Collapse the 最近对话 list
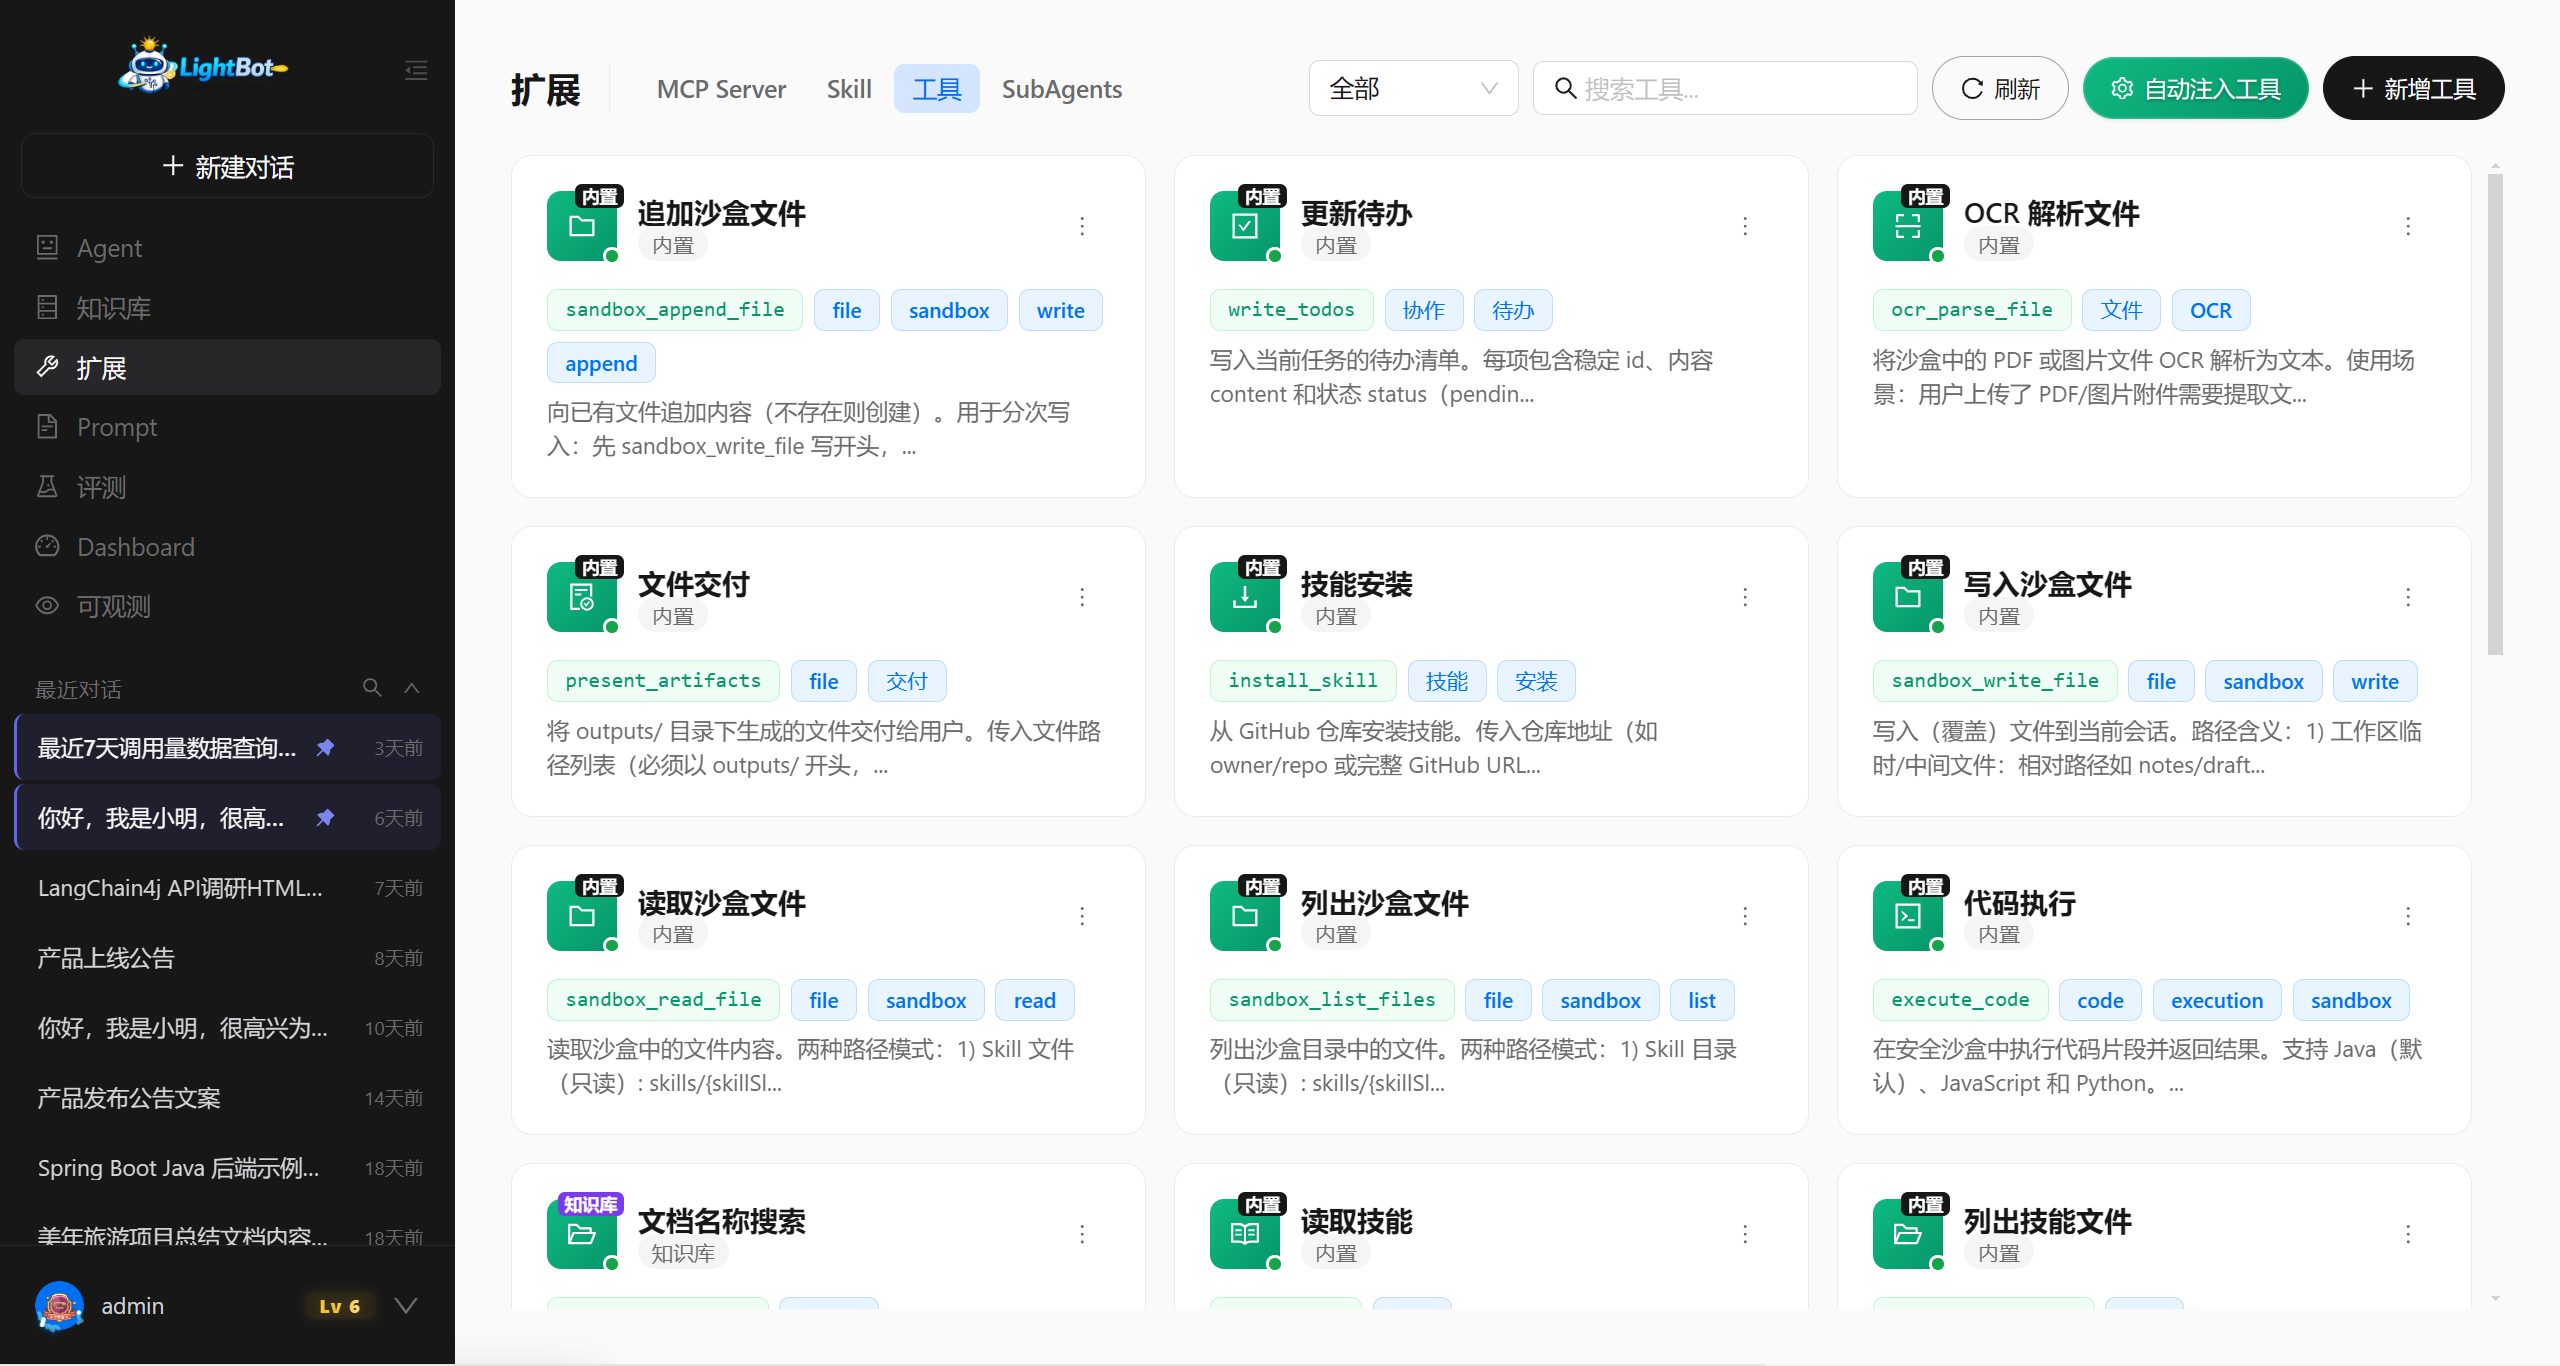The width and height of the screenshot is (2560, 1366). (x=411, y=688)
